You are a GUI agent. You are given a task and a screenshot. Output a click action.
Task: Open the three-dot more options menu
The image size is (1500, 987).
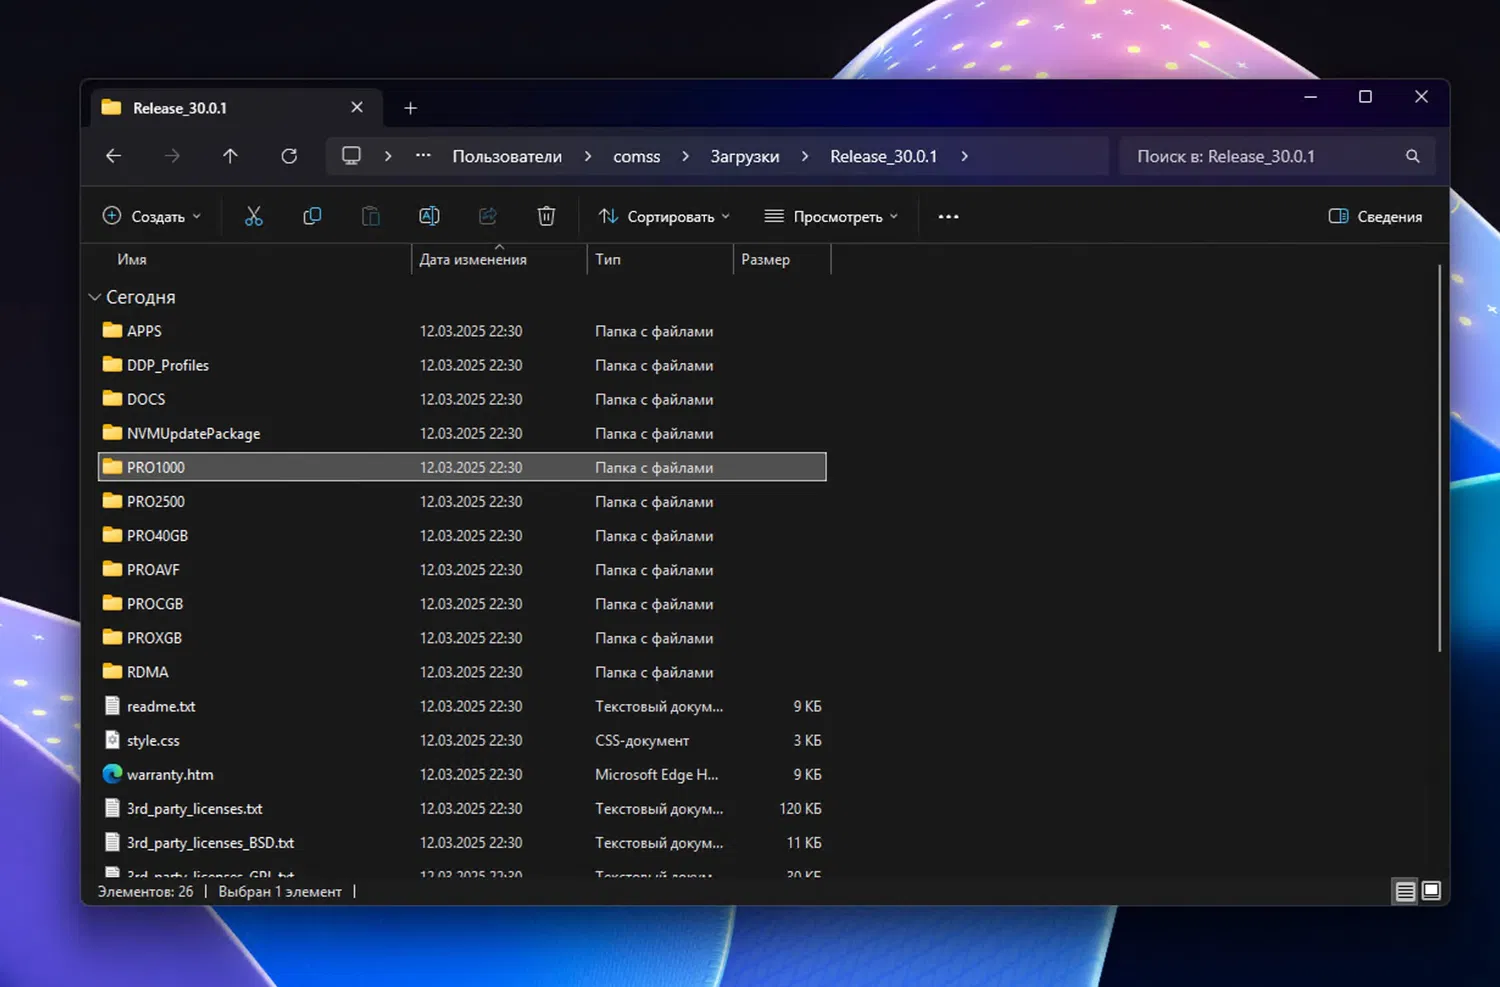click(948, 216)
